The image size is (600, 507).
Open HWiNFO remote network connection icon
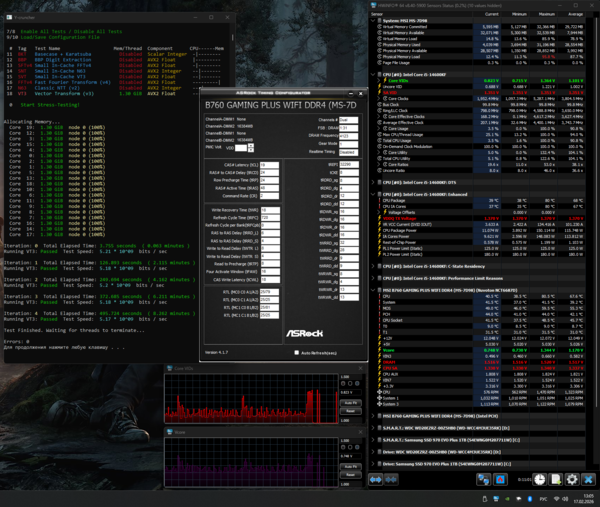click(x=483, y=479)
